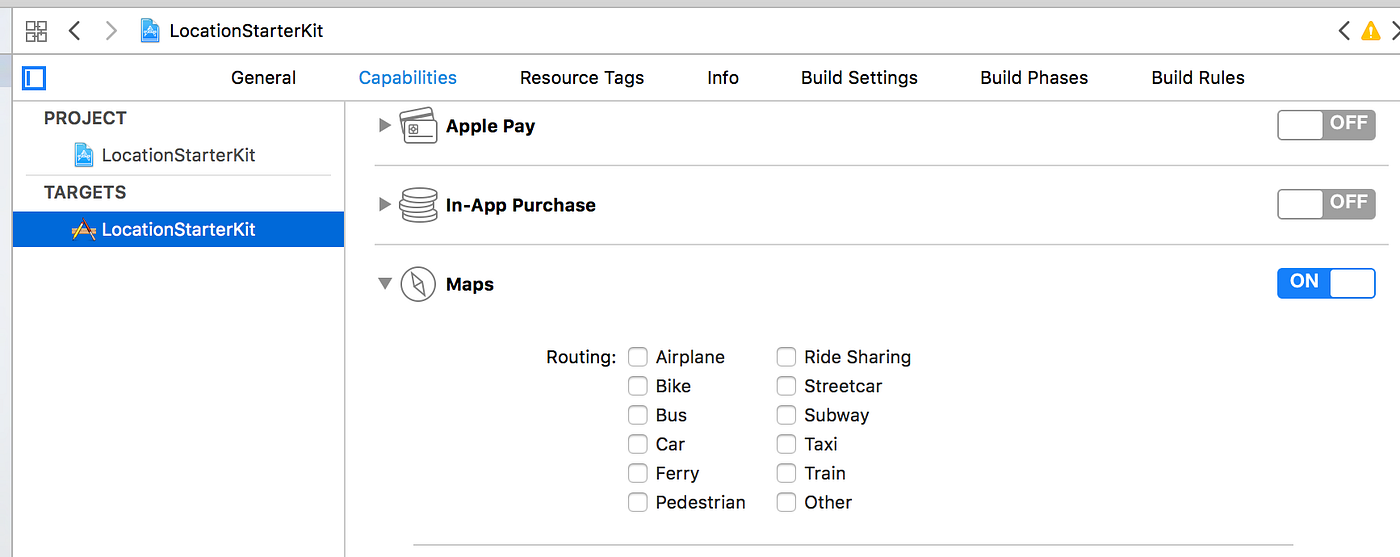
Task: Click the yellow warning triangle icon
Action: (1370, 31)
